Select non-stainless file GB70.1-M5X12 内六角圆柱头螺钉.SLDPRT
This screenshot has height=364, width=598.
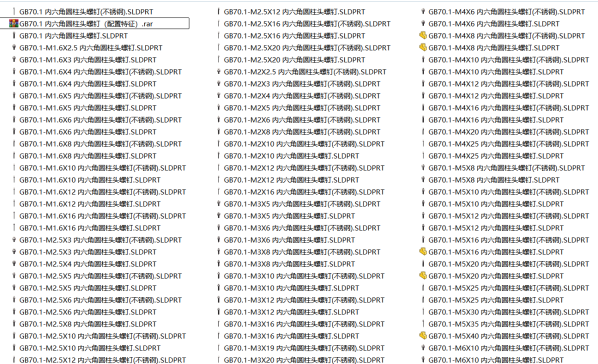496,228
